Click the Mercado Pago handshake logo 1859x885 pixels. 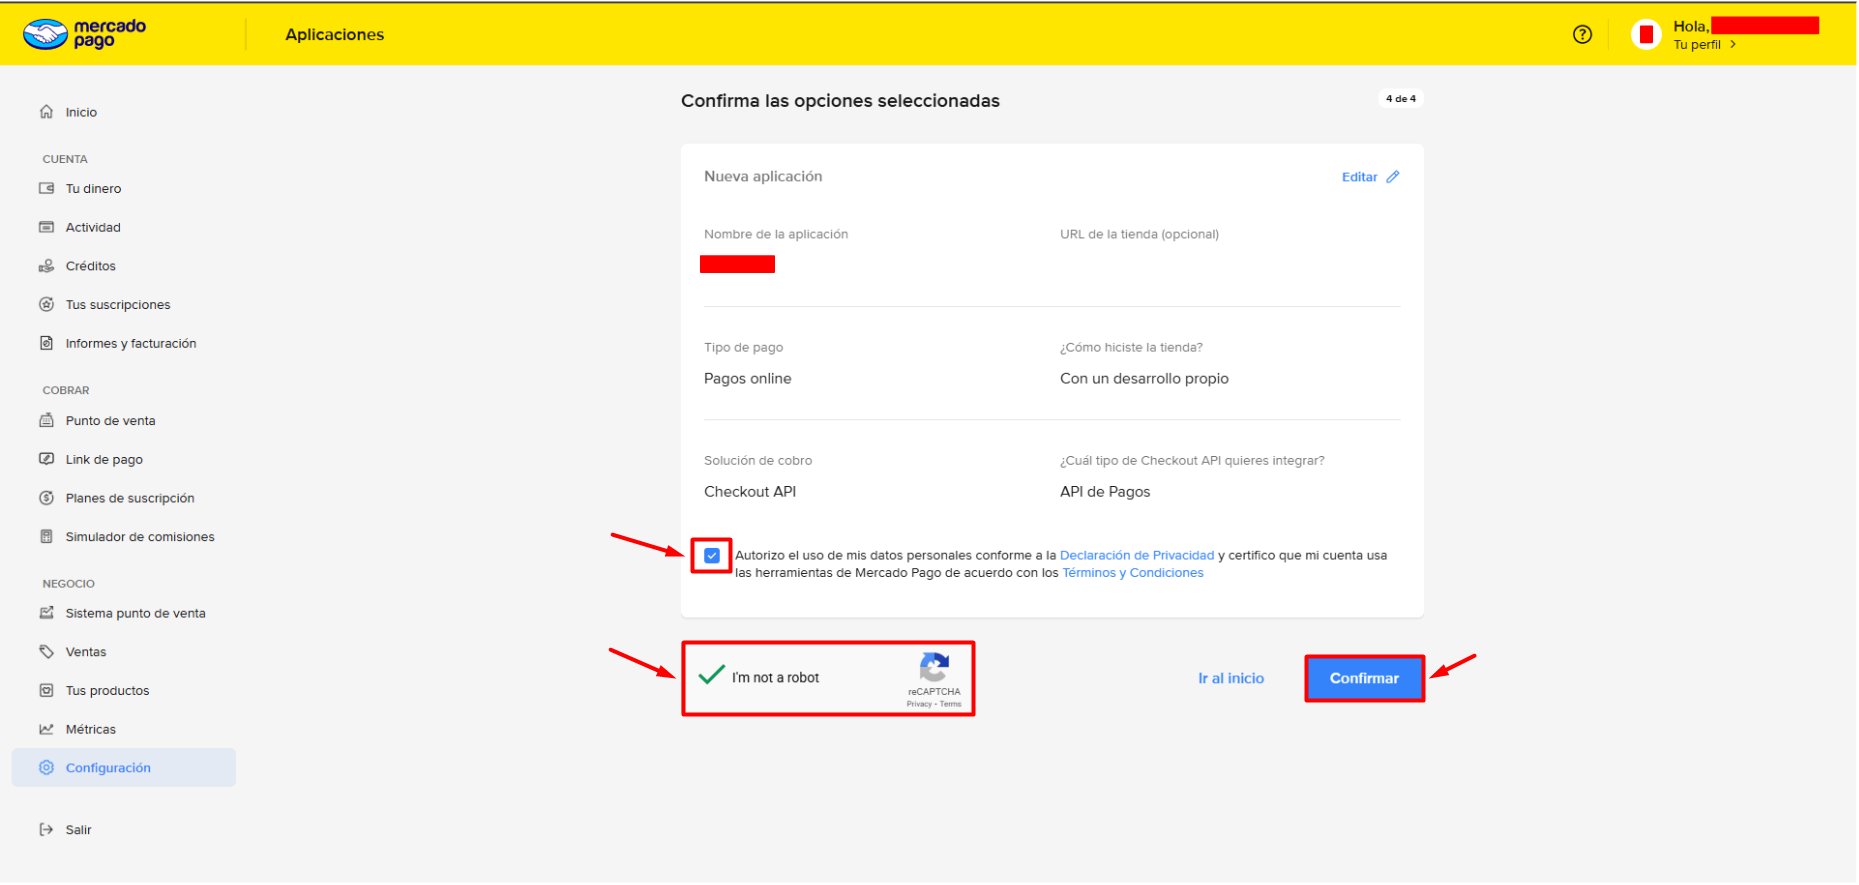45,34
